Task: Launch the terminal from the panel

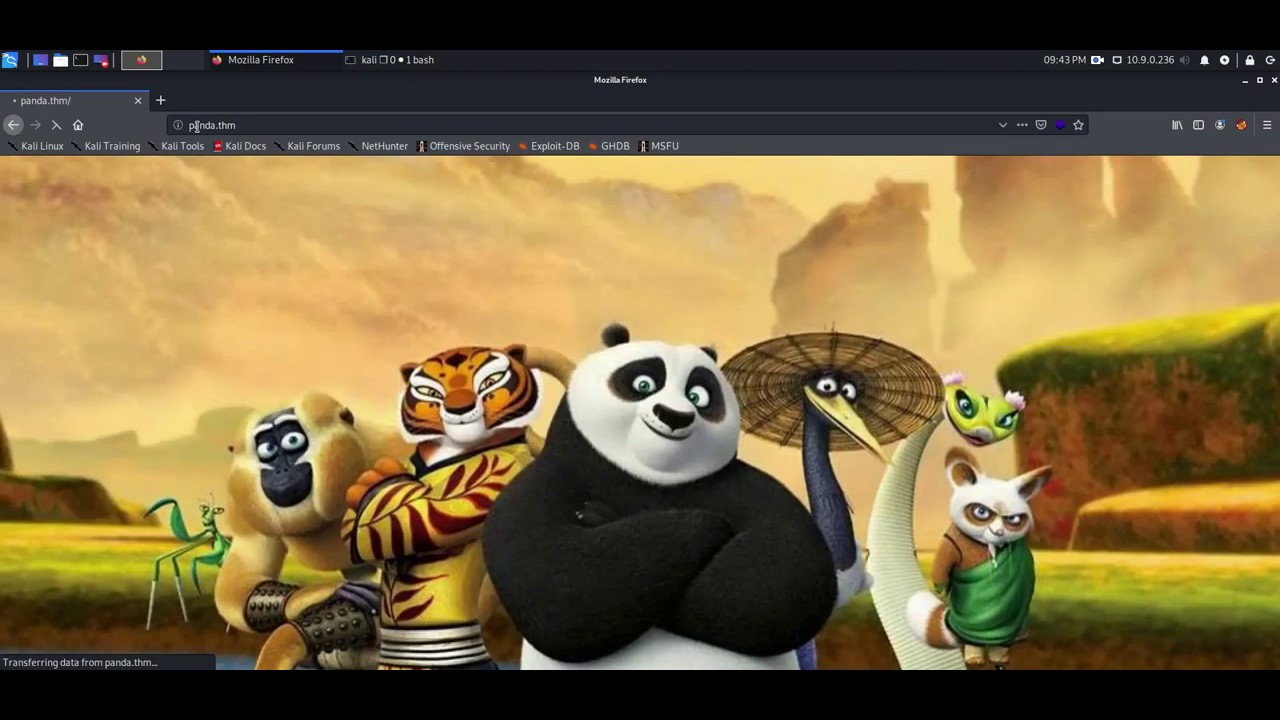Action: point(81,60)
